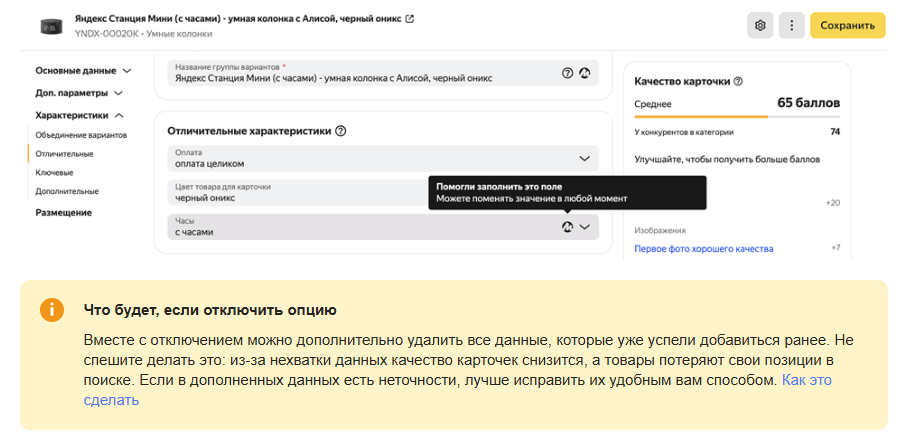Image resolution: width=904 pixels, height=445 pixels.
Task: Open the Оплата dropdown
Action: coord(383,158)
